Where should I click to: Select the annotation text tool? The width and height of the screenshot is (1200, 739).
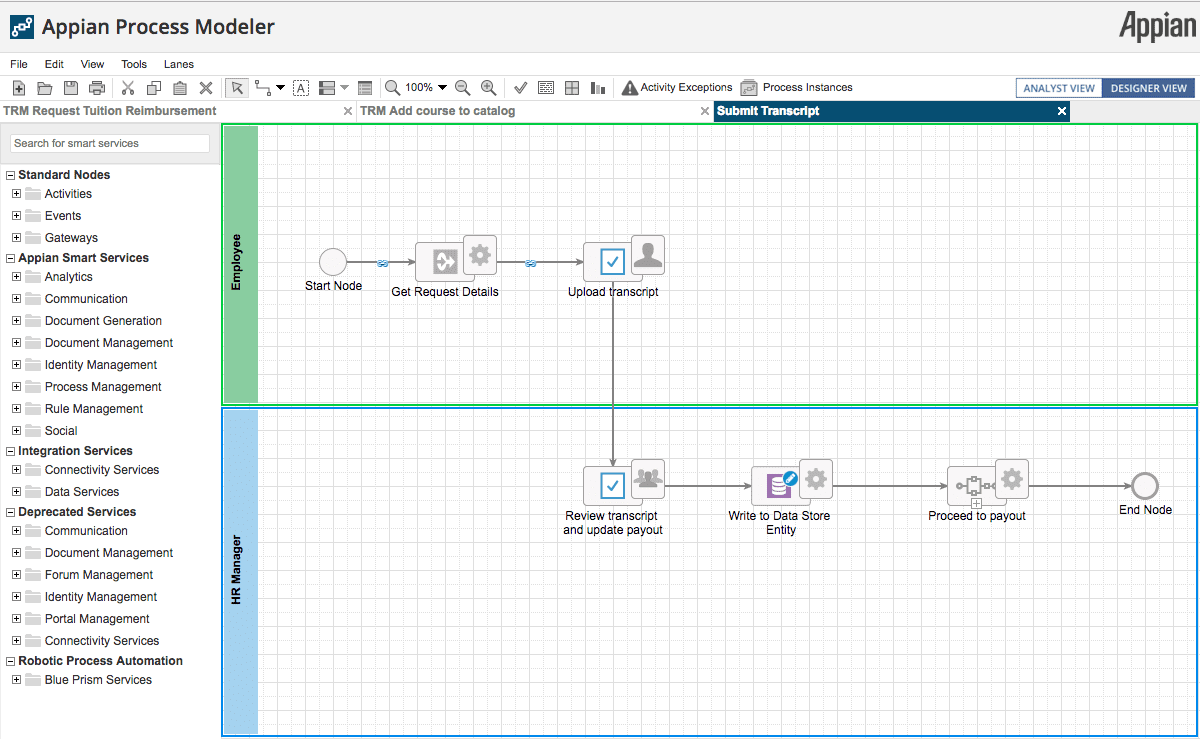pos(300,88)
